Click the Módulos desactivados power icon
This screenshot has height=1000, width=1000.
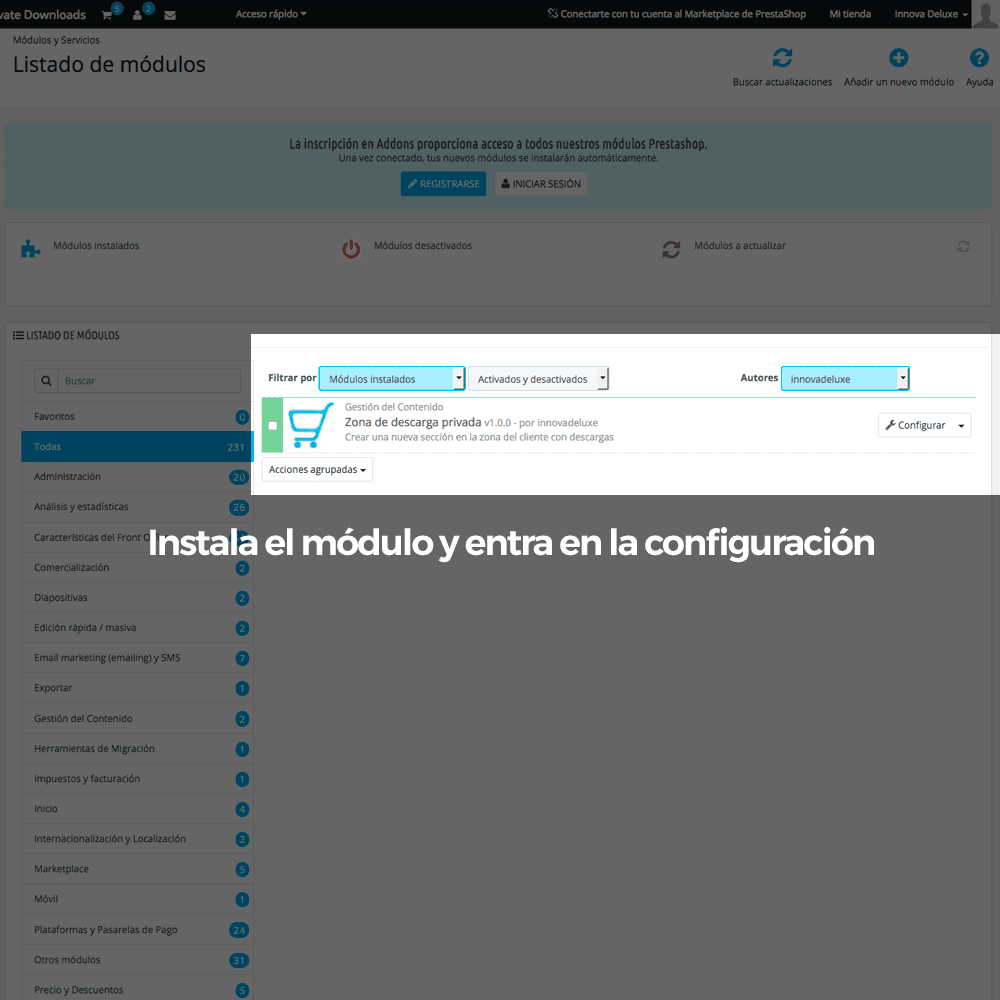(351, 249)
